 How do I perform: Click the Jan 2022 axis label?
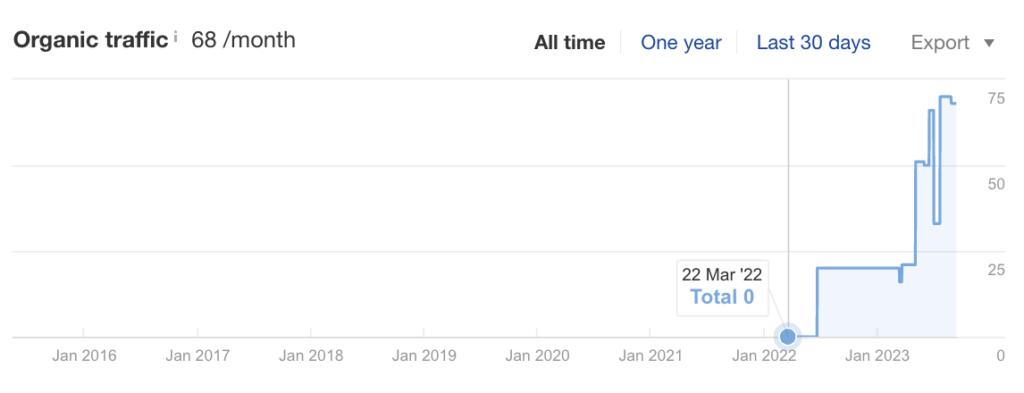[764, 356]
